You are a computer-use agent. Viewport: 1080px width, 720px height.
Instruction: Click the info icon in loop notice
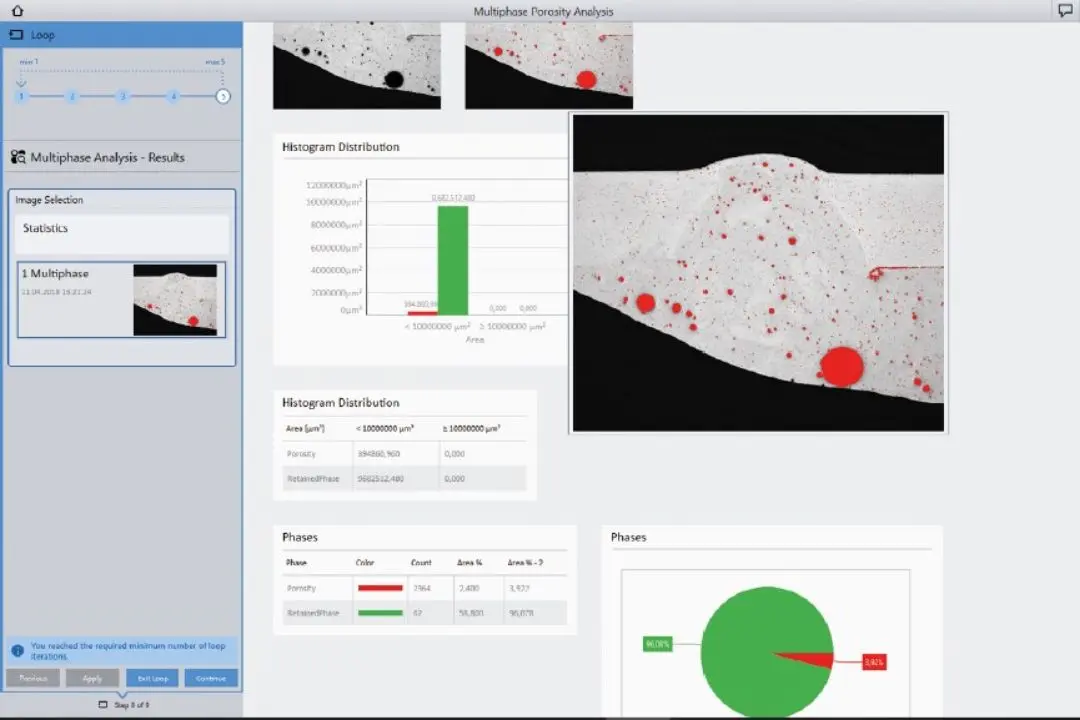tap(18, 650)
